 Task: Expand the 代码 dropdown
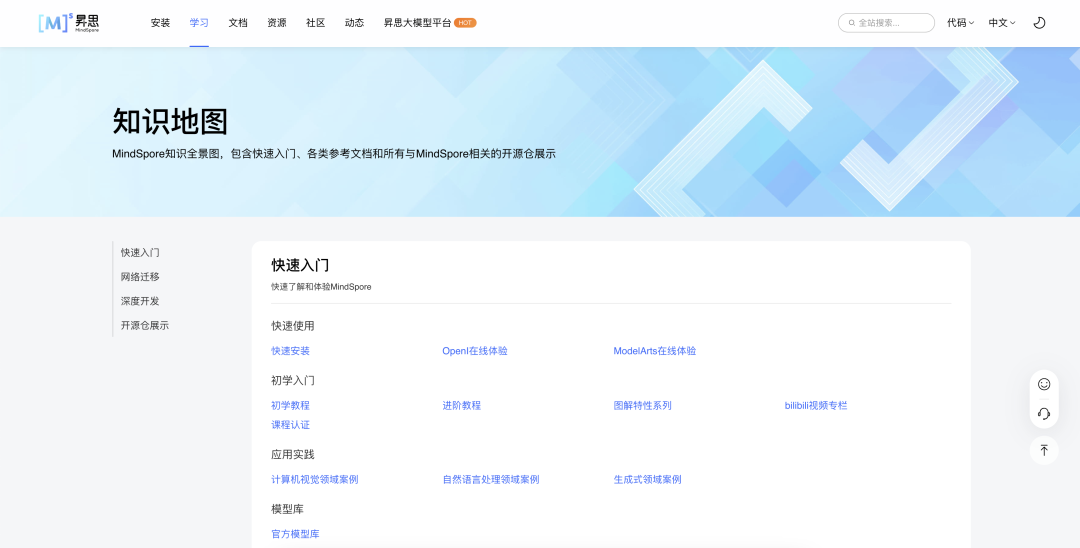pyautogui.click(x=960, y=23)
